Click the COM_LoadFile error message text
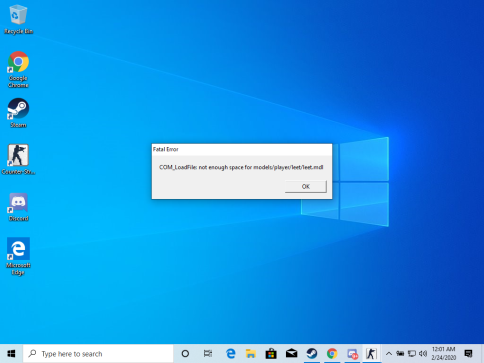The height and width of the screenshot is (363, 484). [x=241, y=167]
